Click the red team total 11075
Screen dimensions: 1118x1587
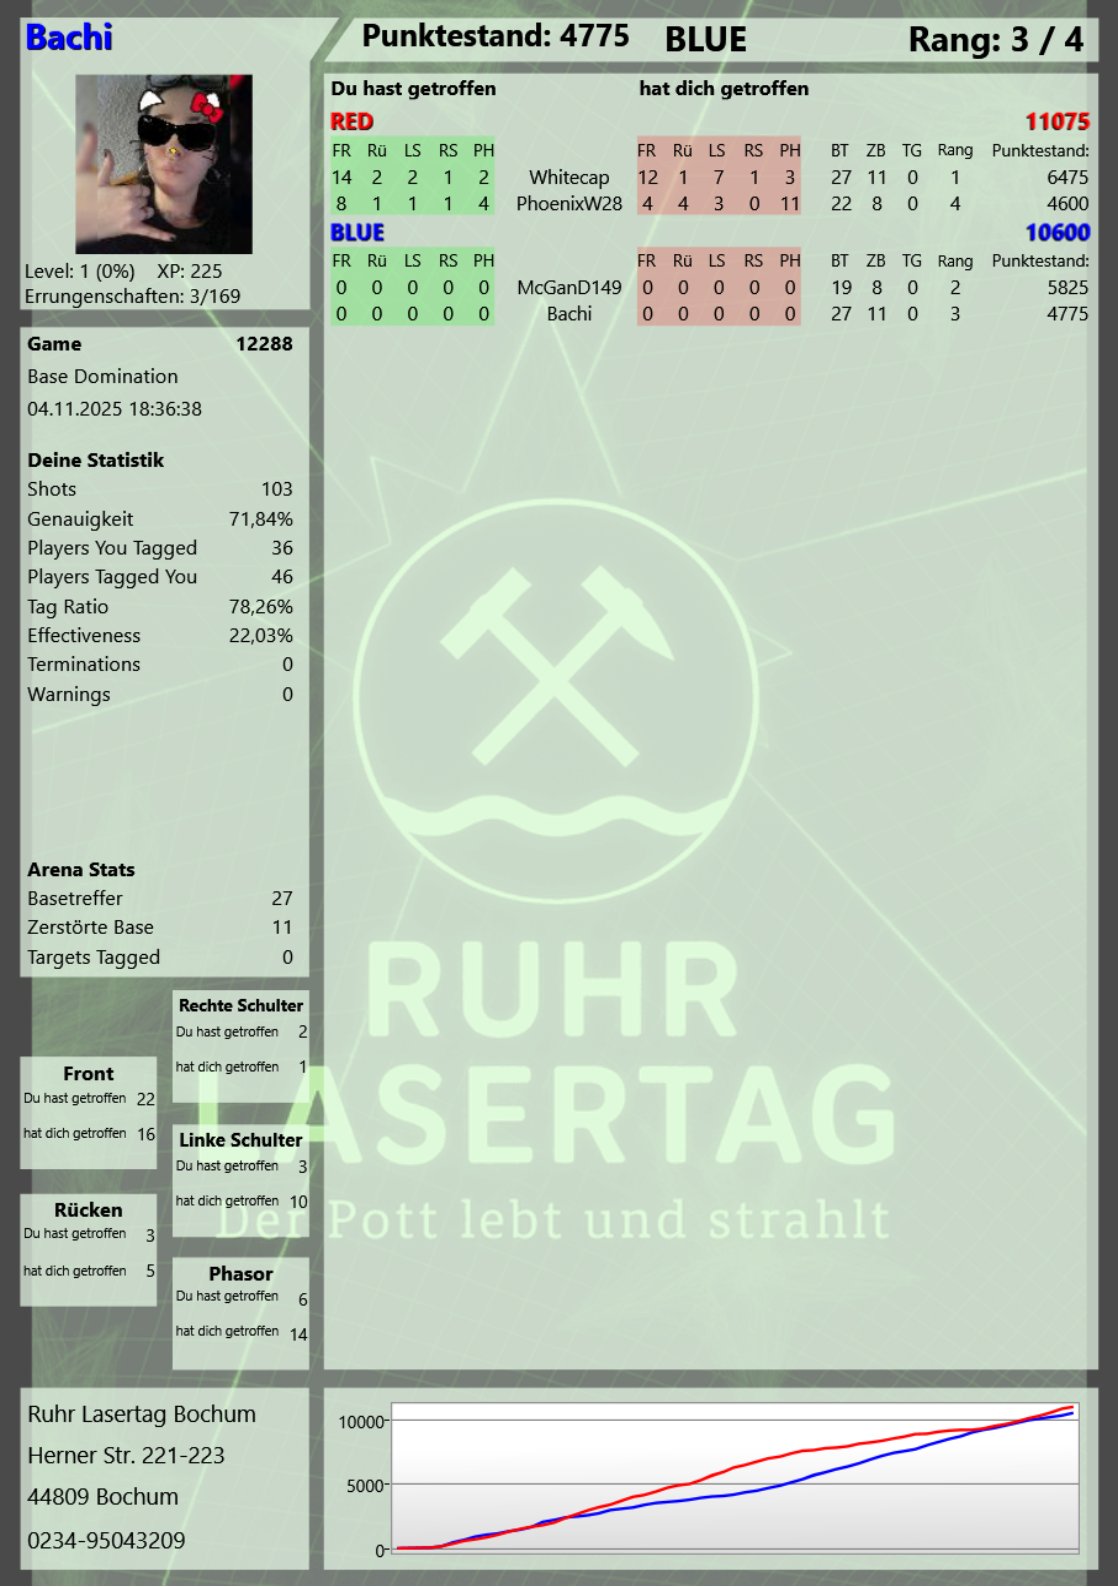(x=1056, y=122)
